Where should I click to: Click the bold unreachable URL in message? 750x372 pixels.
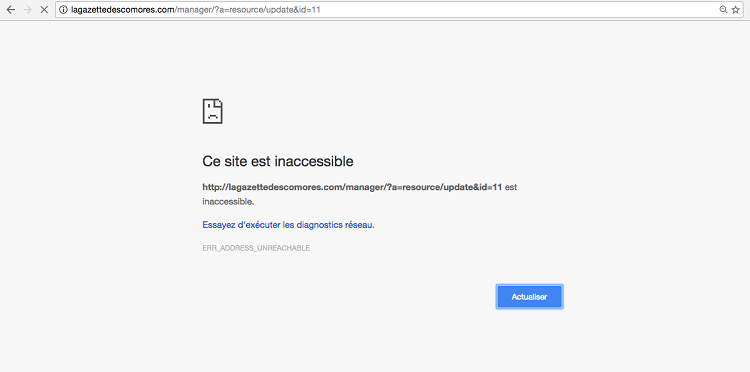point(352,187)
